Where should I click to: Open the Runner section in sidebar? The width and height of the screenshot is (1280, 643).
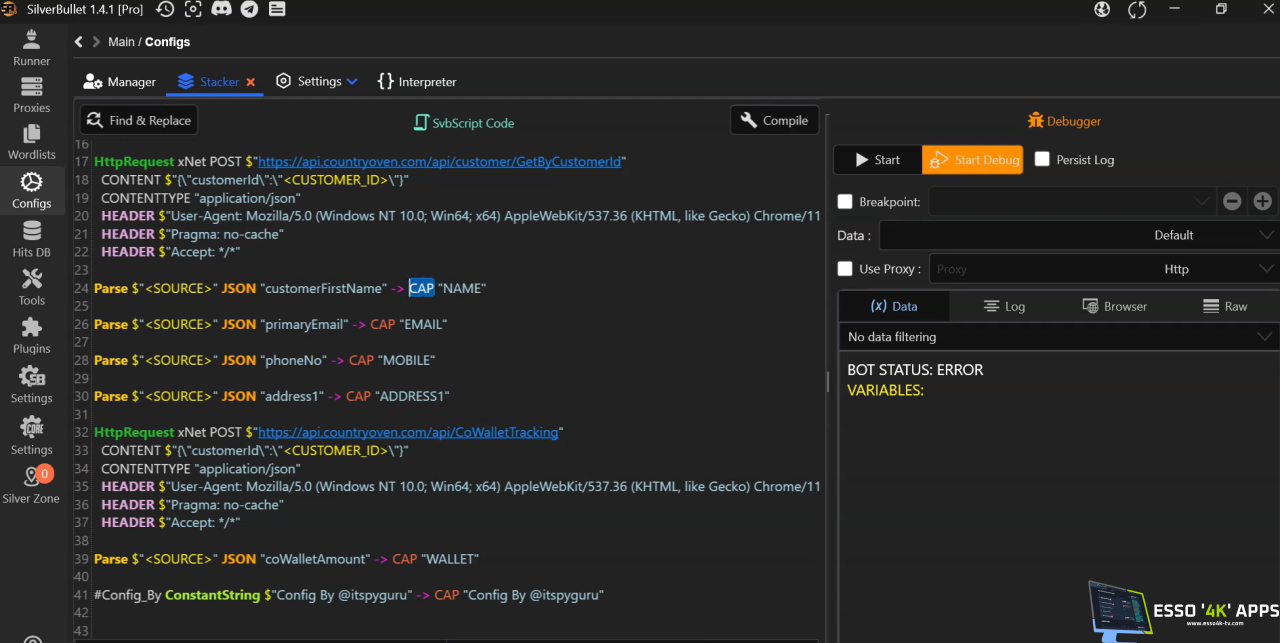(x=32, y=47)
